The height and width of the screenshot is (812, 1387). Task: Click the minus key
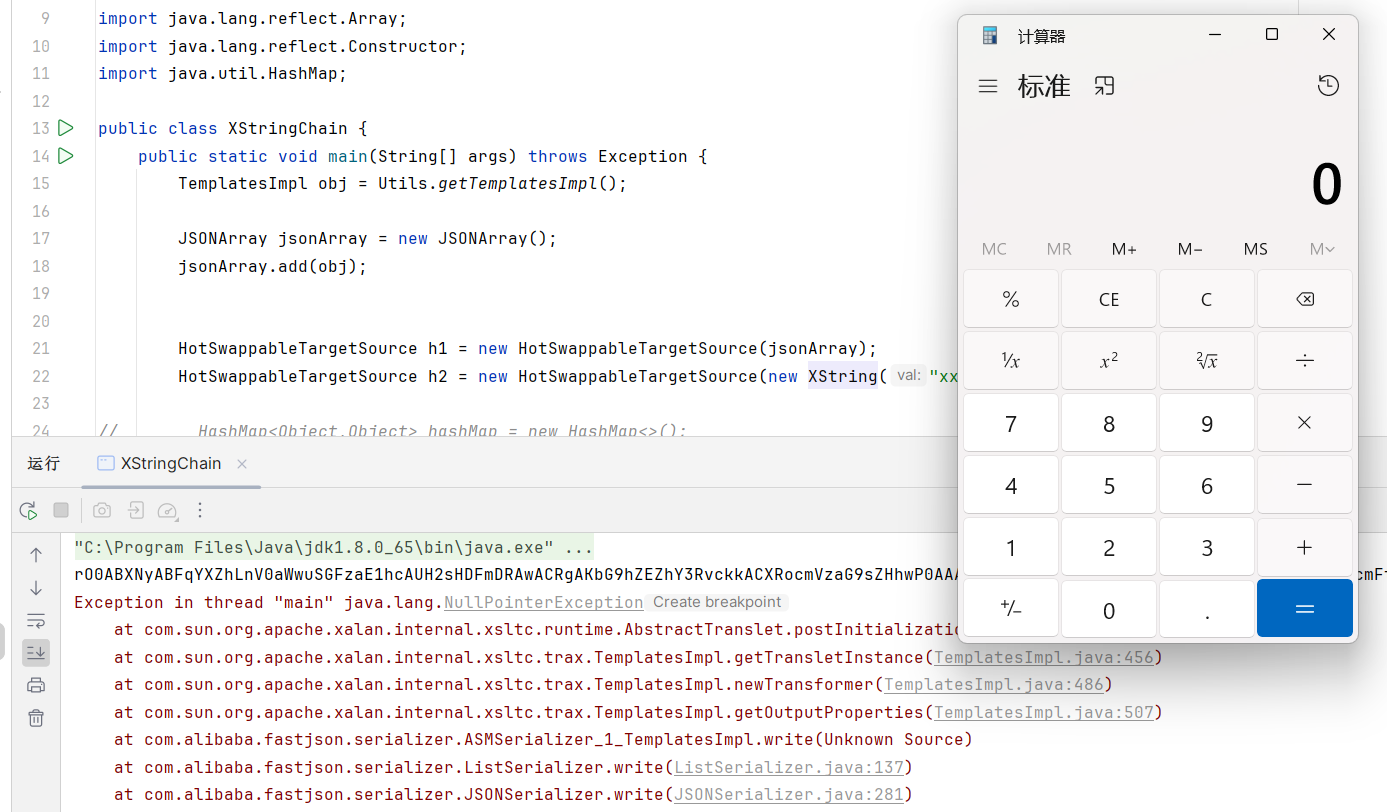coord(1305,486)
